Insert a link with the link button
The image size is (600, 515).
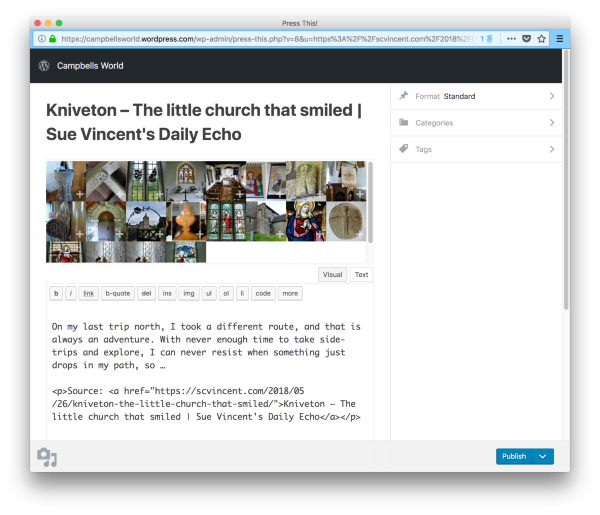coord(88,293)
